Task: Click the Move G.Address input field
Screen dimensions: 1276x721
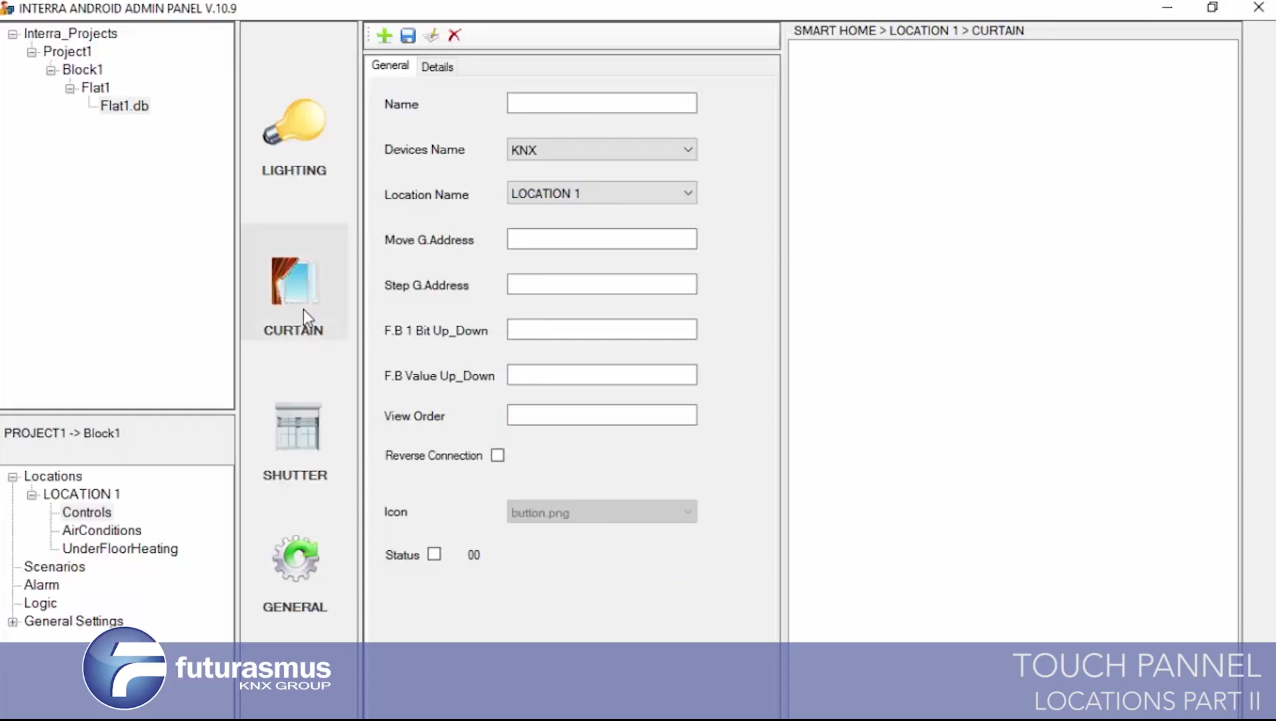Action: 601,239
